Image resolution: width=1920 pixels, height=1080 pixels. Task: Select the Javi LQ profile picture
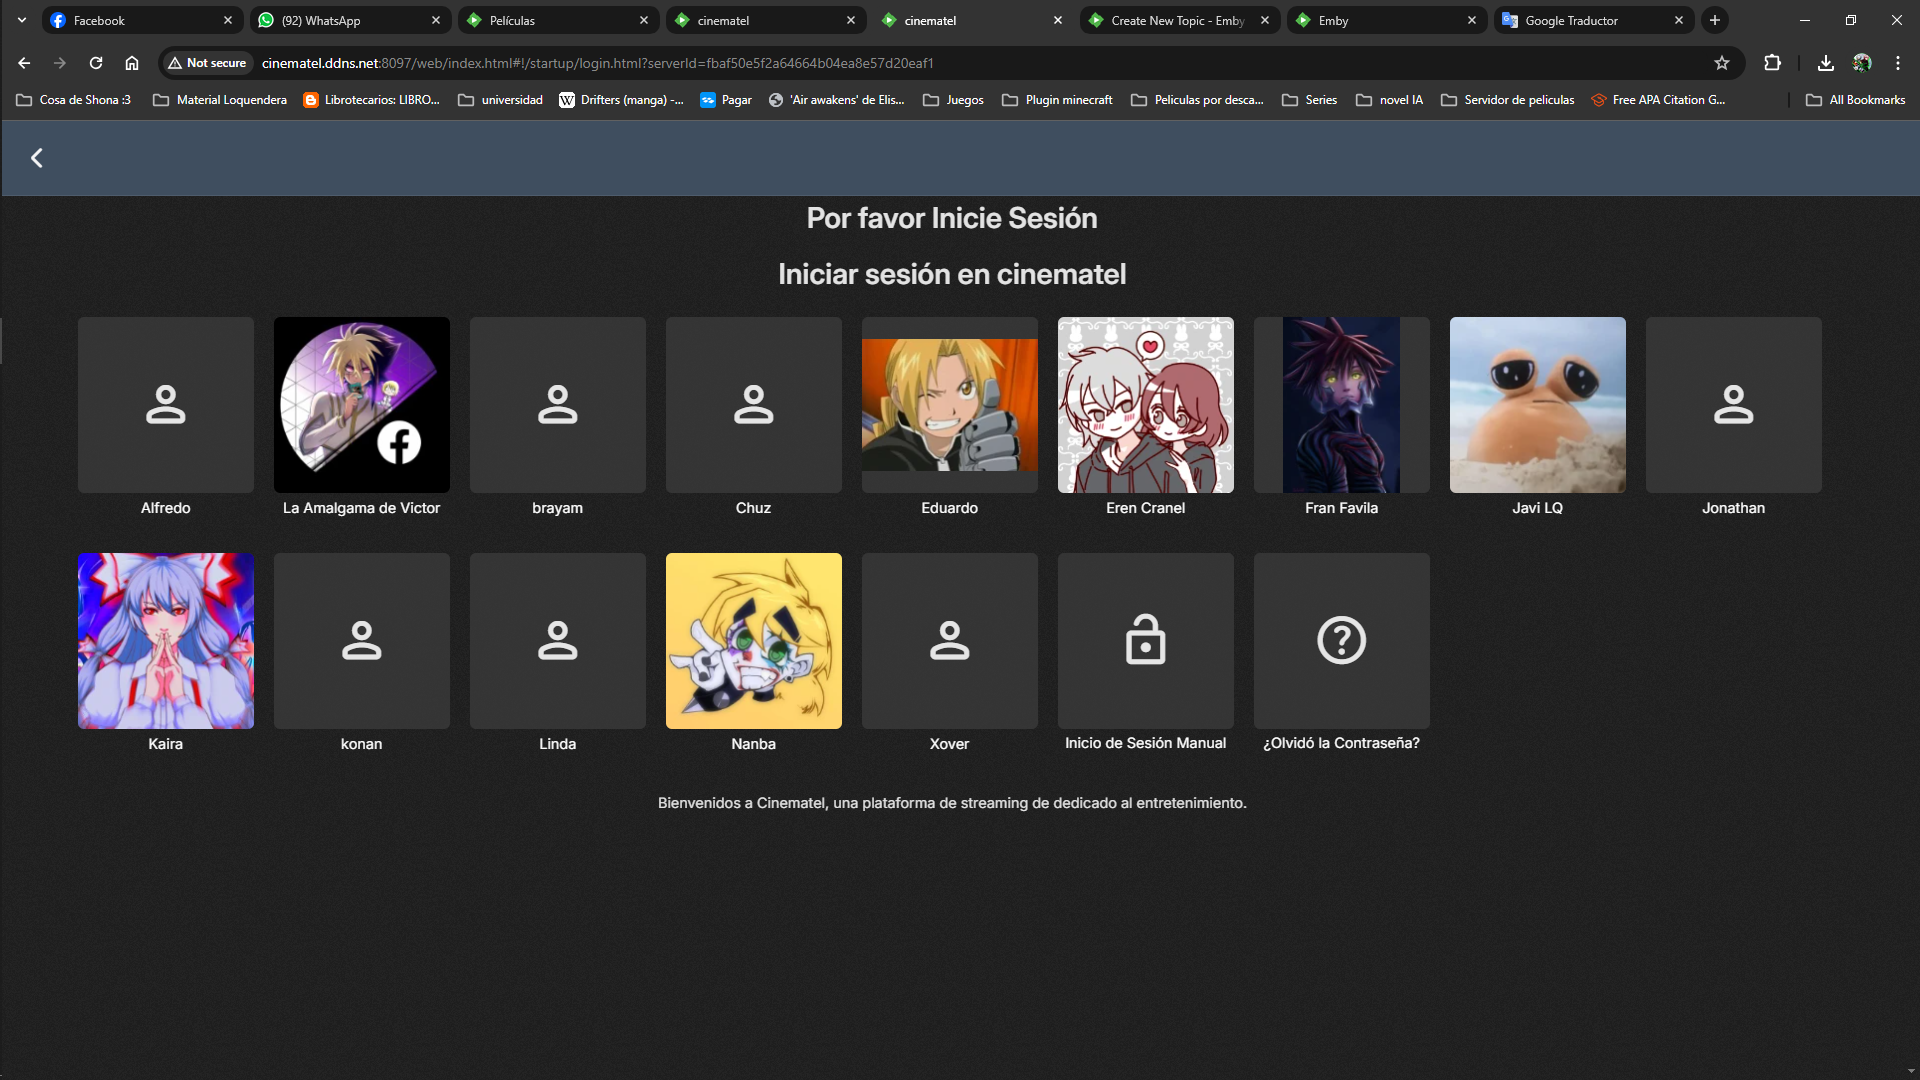(x=1537, y=405)
